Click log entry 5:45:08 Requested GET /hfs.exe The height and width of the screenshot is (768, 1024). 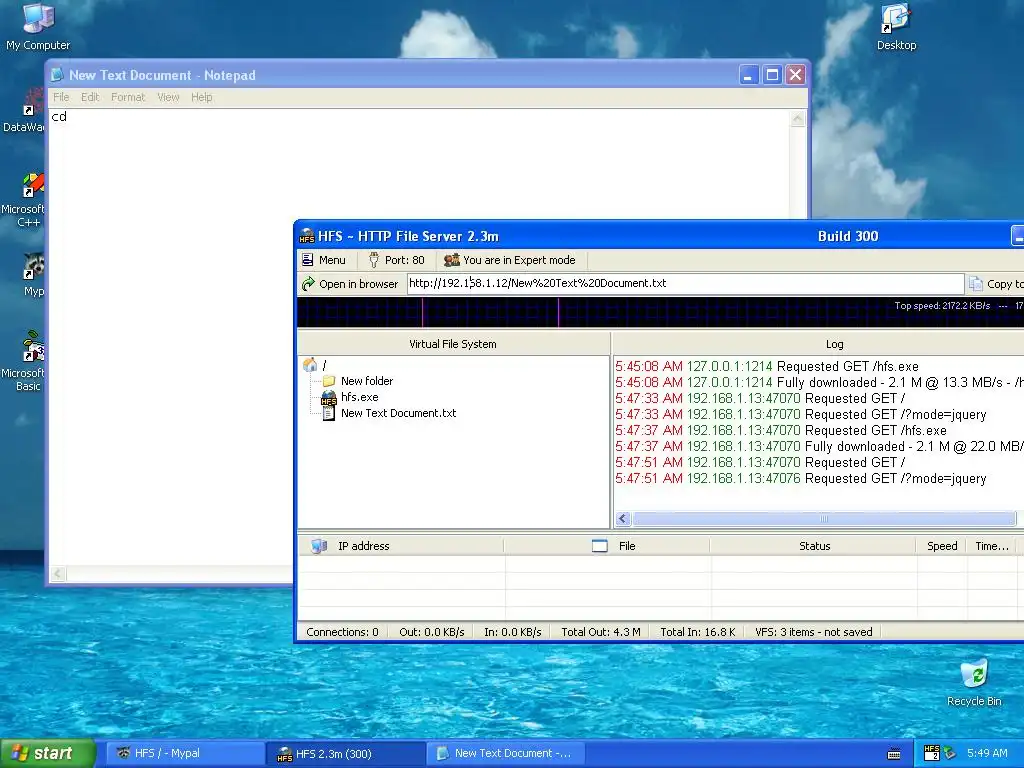pos(767,366)
